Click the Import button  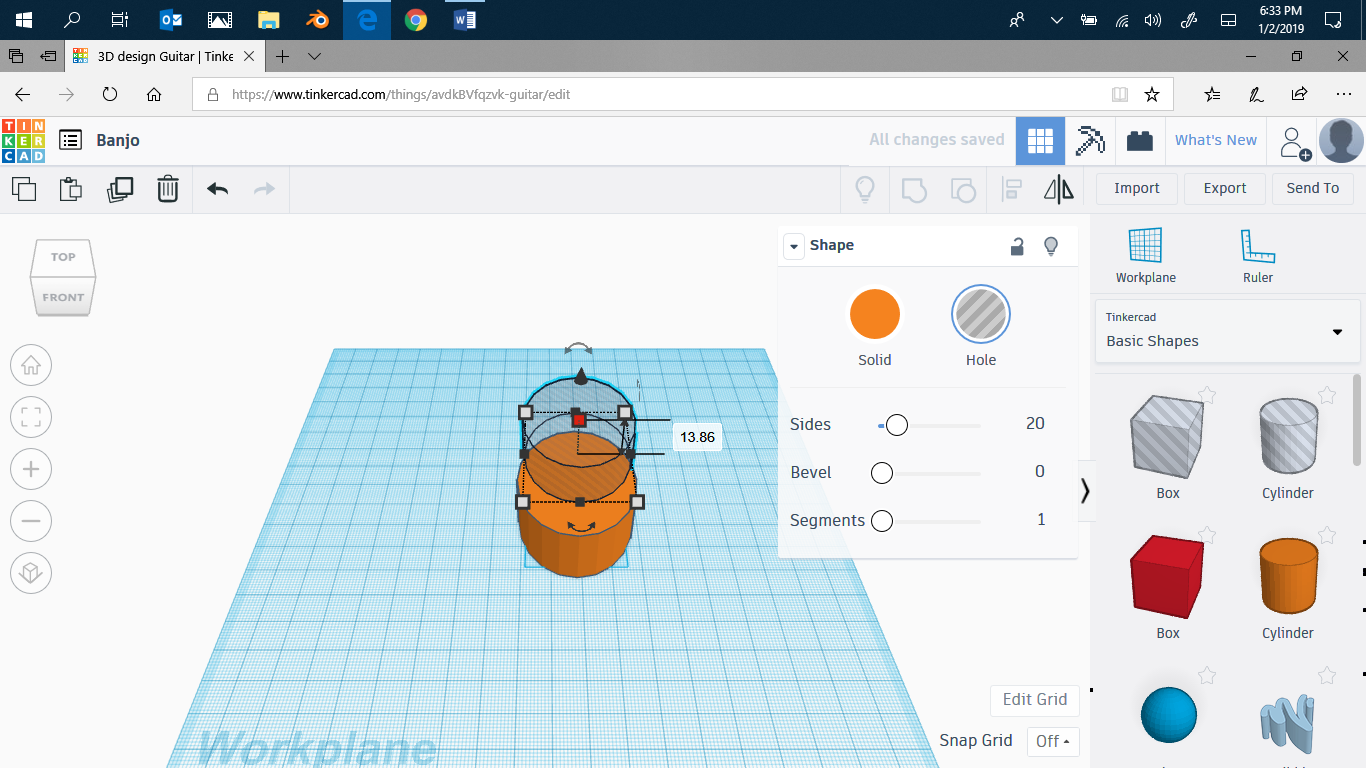point(1137,188)
